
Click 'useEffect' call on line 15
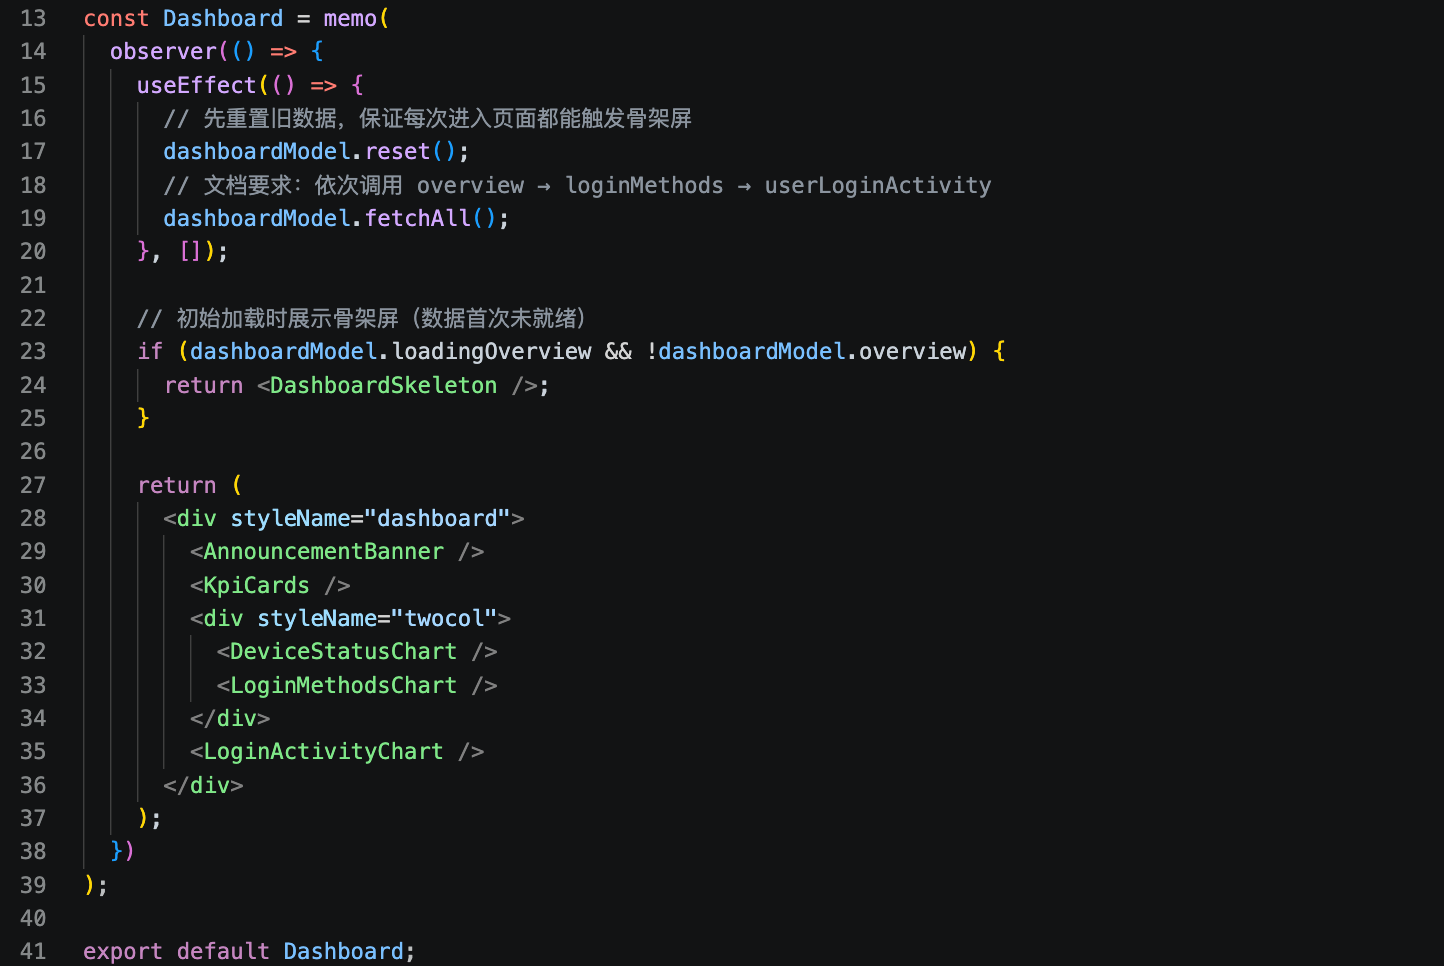[x=197, y=85]
